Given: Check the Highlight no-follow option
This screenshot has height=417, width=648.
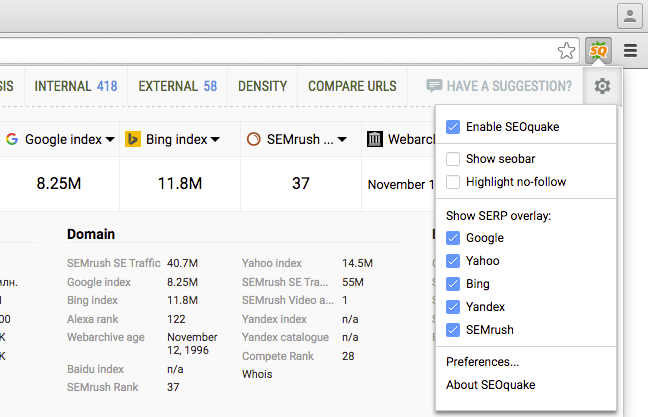Looking at the screenshot, I should pos(453,181).
